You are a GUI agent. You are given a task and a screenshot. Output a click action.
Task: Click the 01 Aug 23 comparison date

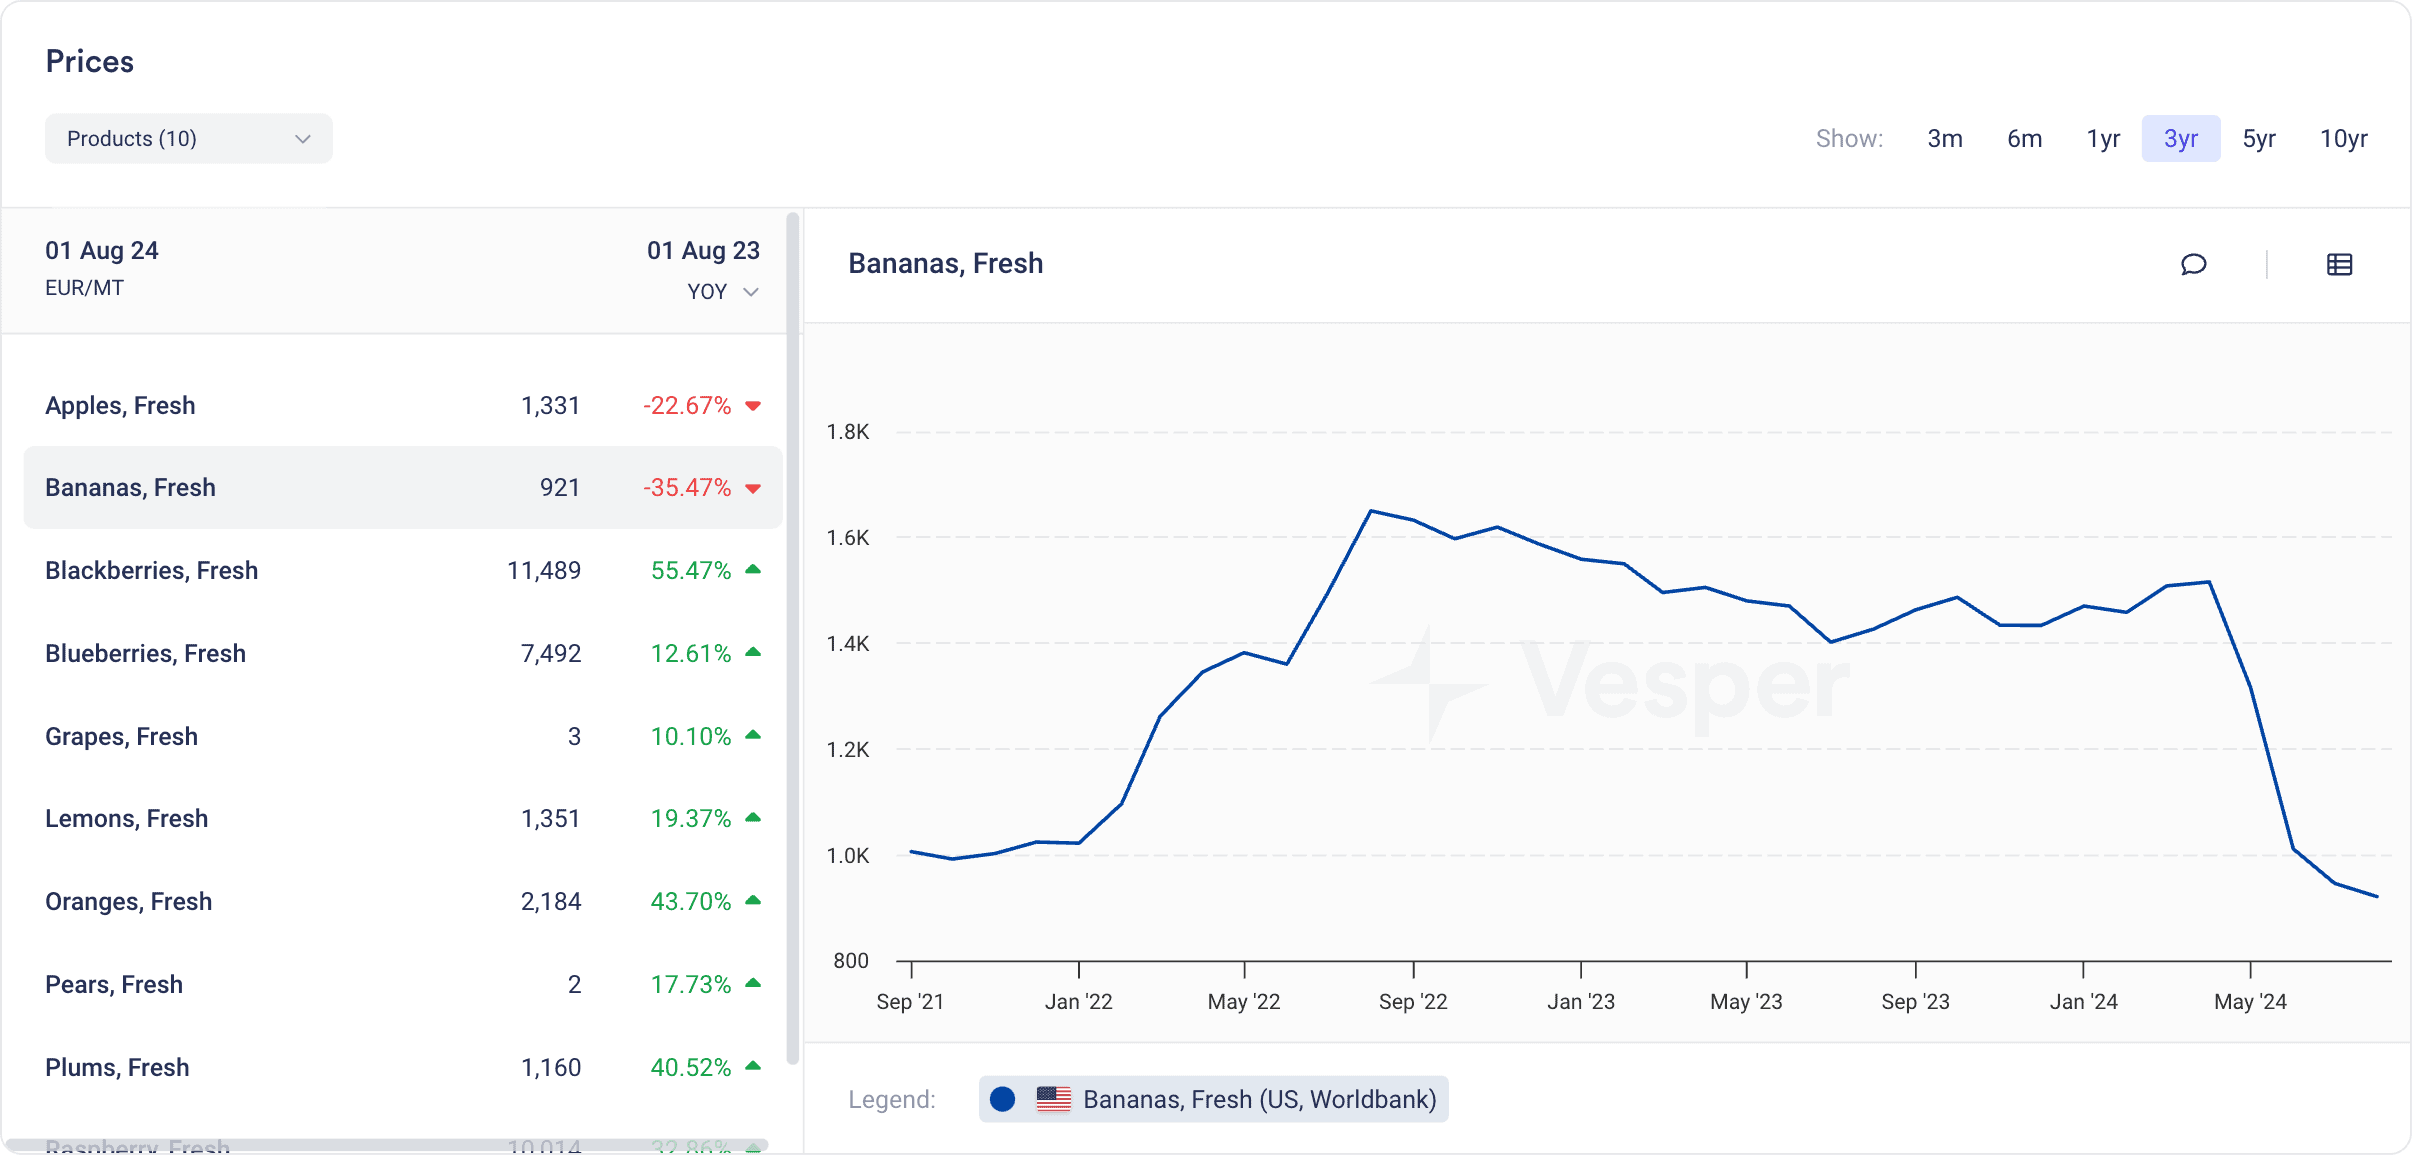click(x=703, y=250)
